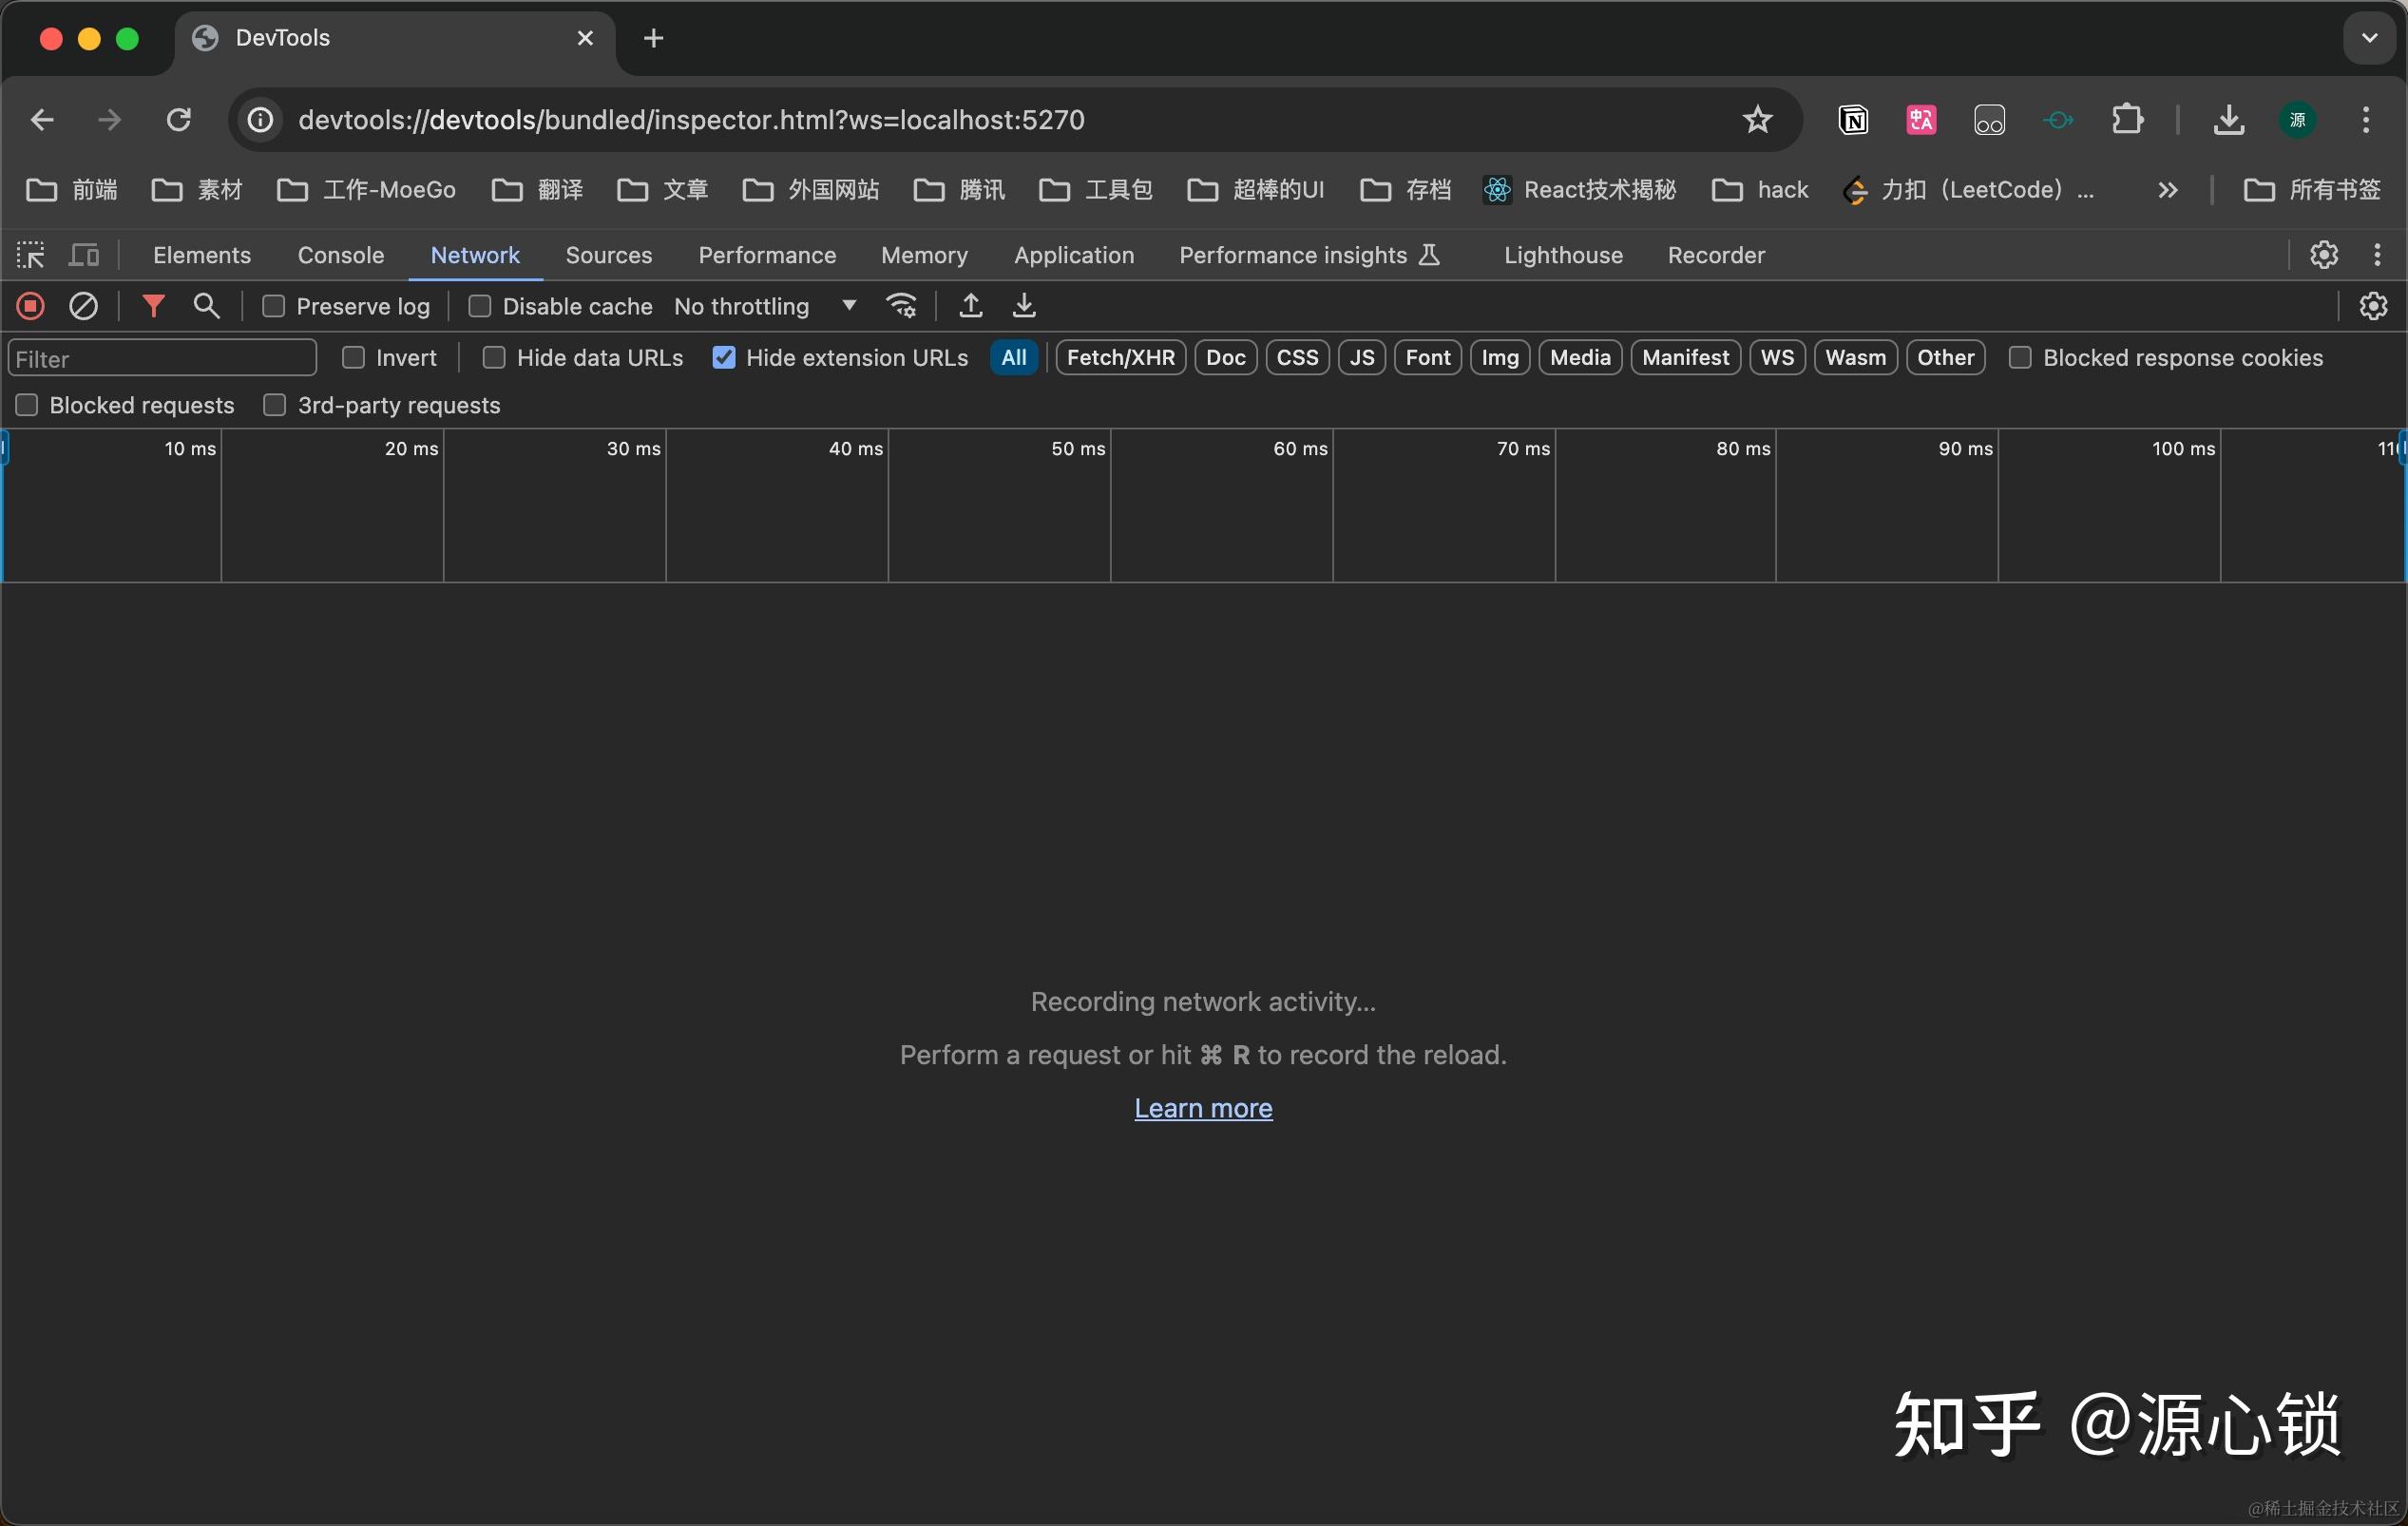
Task: Open Notion extension icon
Action: point(1853,120)
